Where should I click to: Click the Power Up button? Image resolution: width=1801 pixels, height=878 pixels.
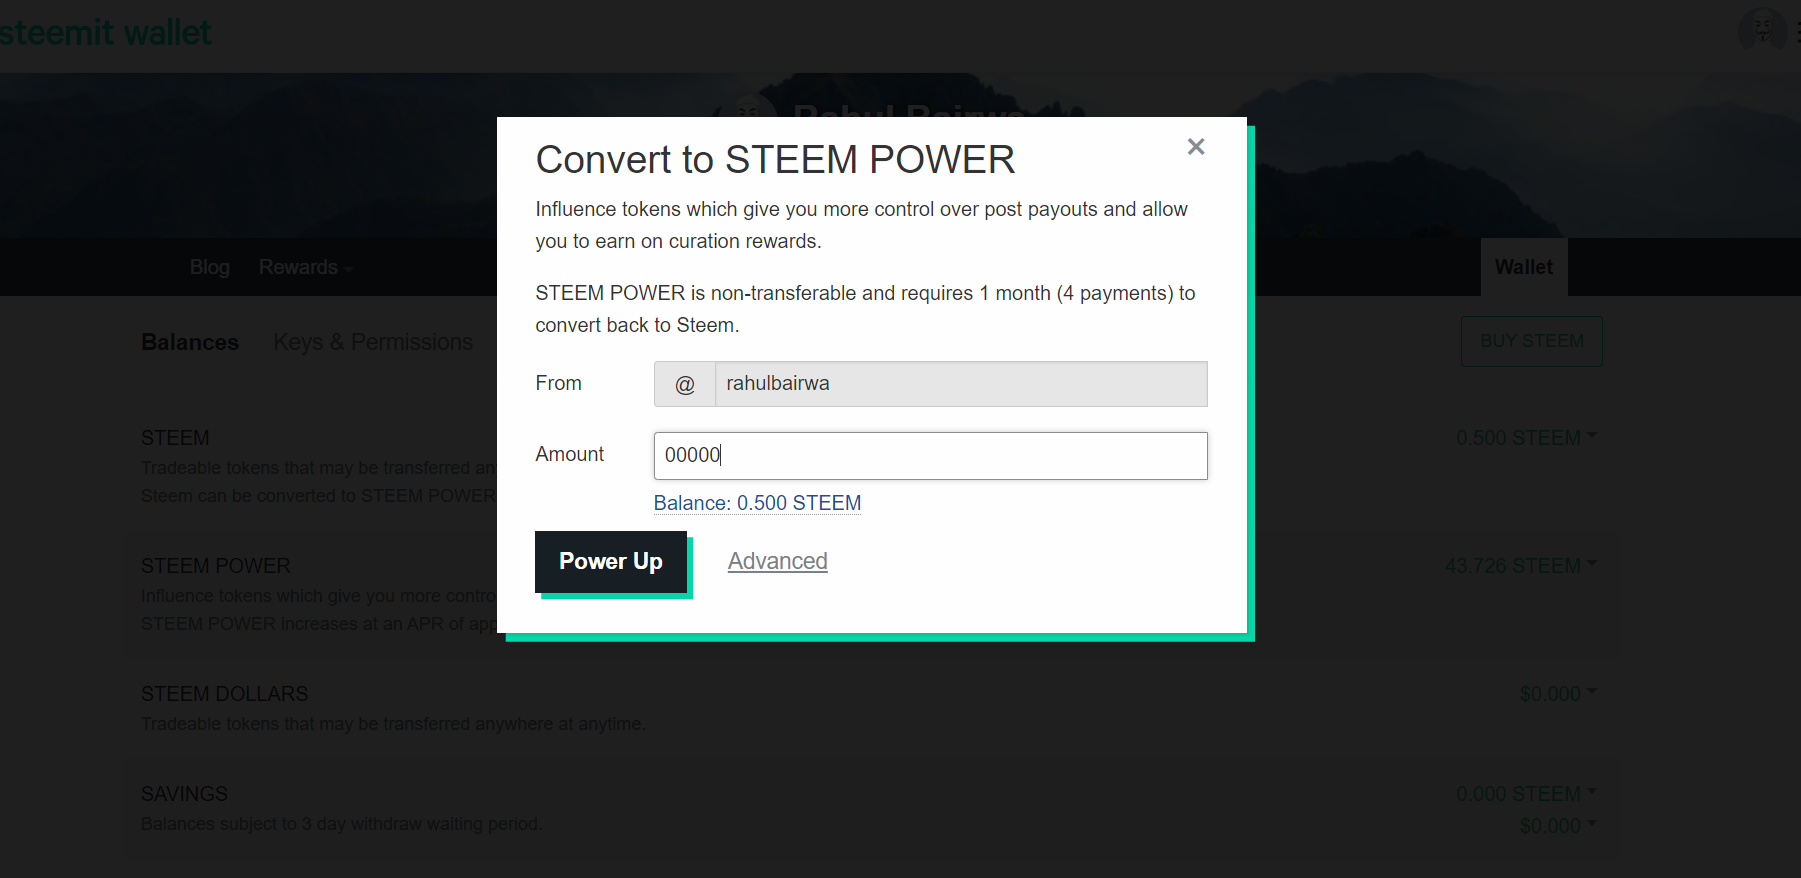coord(611,562)
